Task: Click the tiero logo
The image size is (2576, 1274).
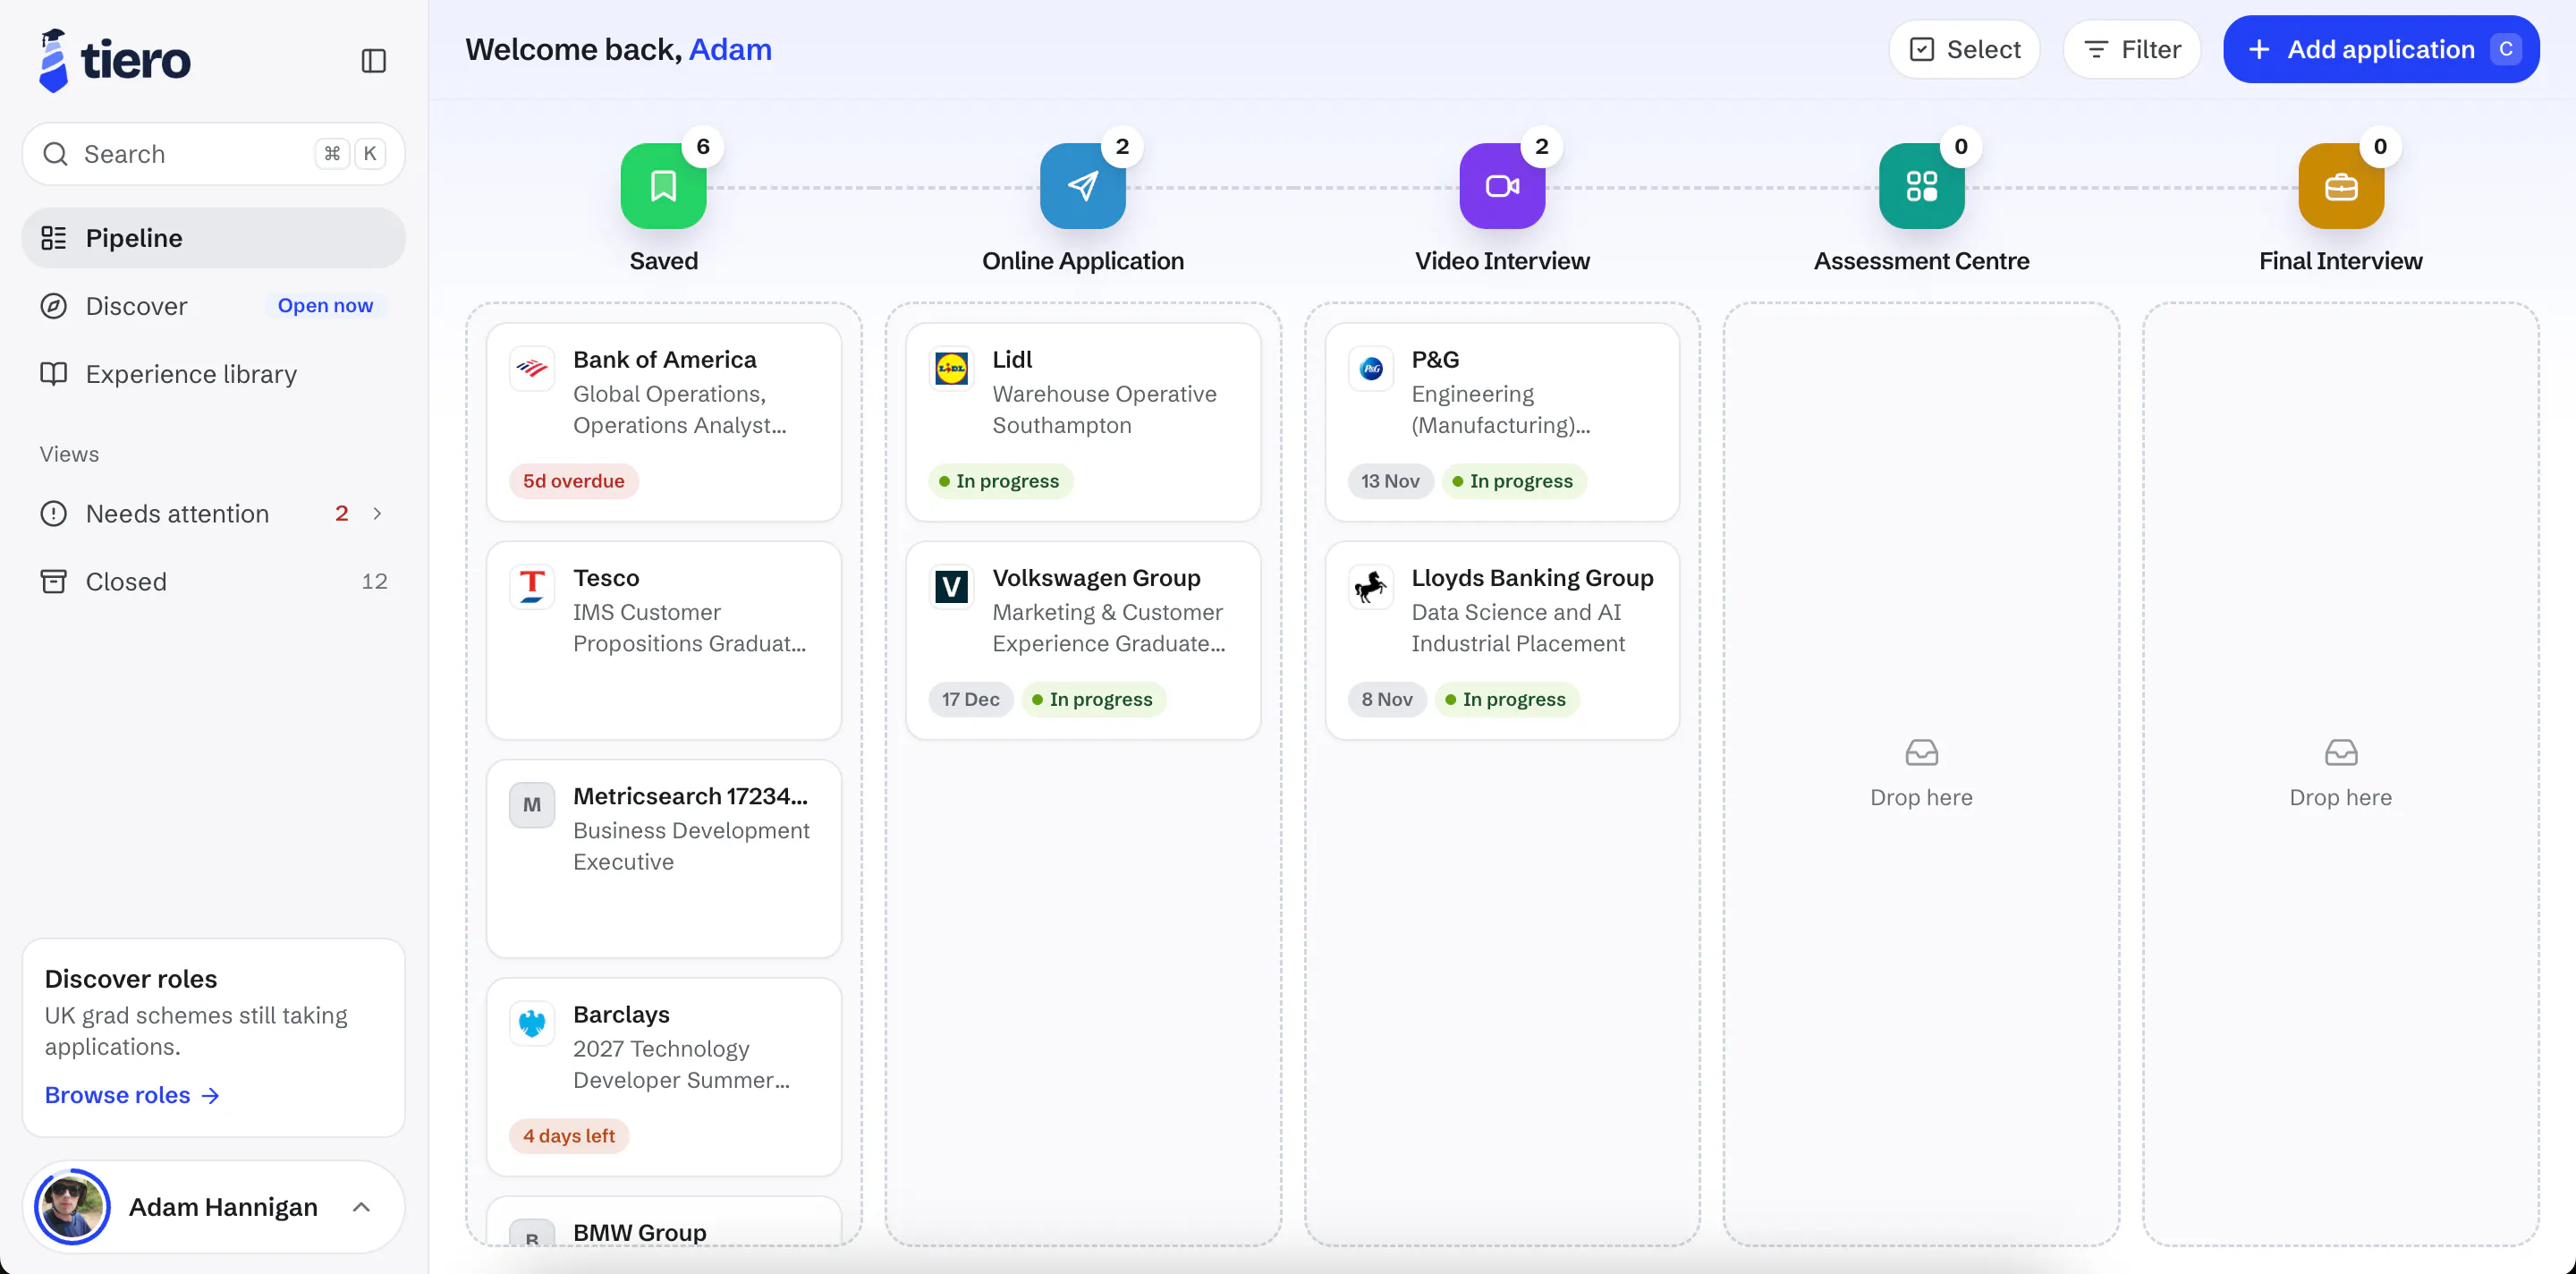Action: click(x=114, y=60)
